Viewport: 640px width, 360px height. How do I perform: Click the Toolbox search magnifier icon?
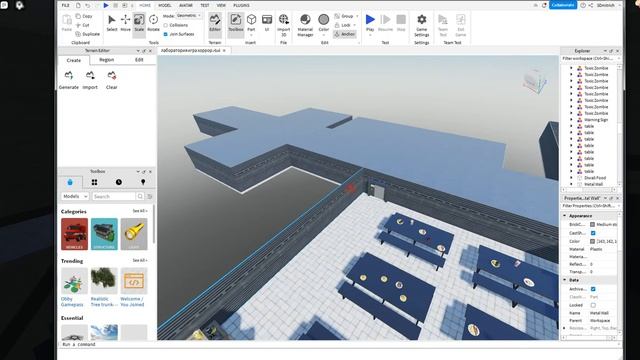140,196
